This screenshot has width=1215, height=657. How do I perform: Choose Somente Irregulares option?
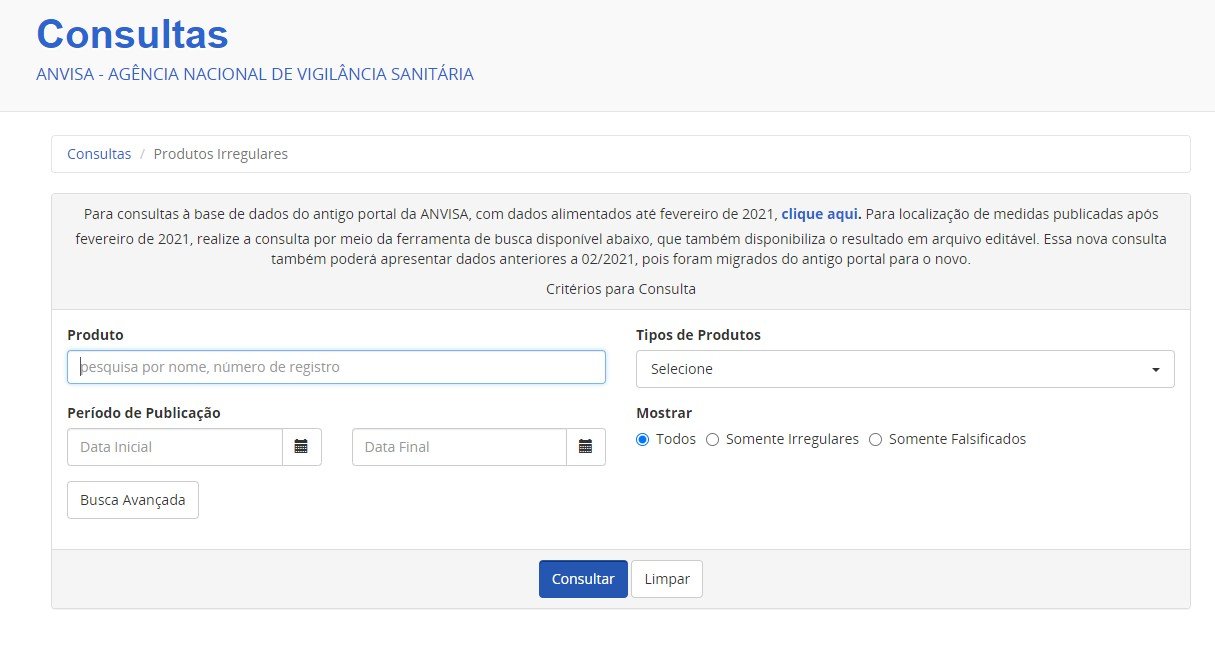pos(712,439)
